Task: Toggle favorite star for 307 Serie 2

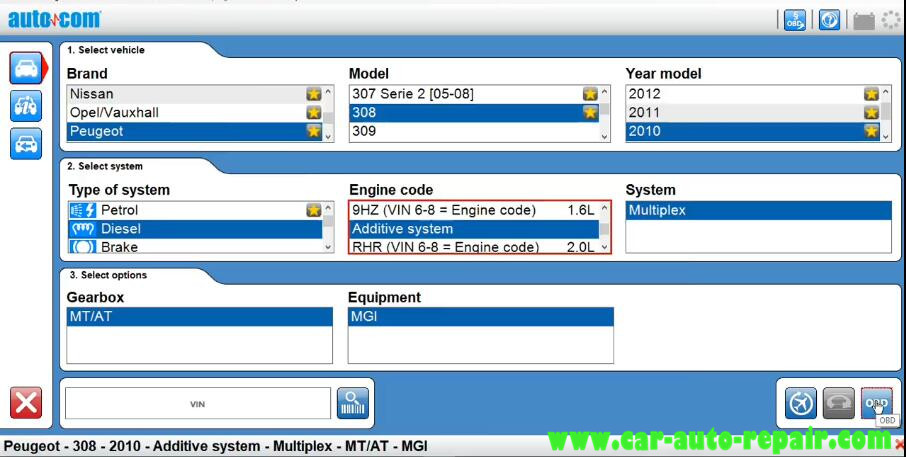Action: 590,94
